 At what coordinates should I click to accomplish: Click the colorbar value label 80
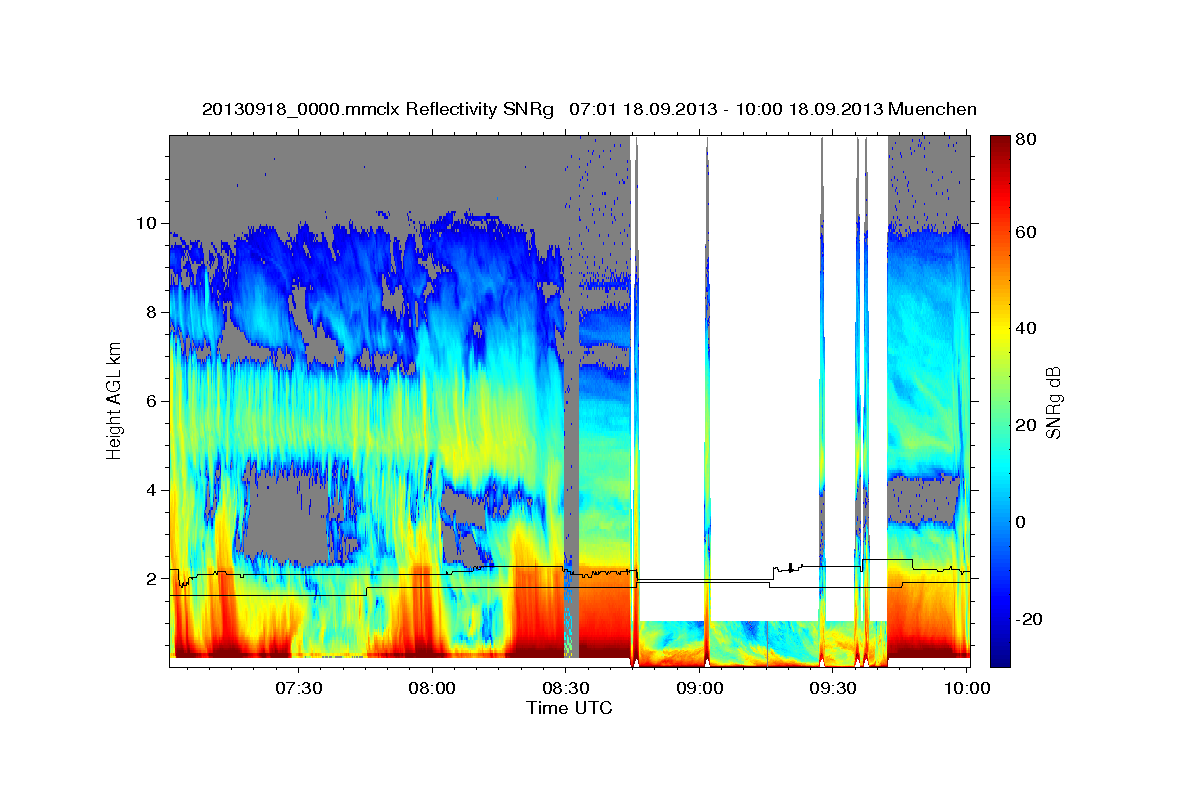1026,140
